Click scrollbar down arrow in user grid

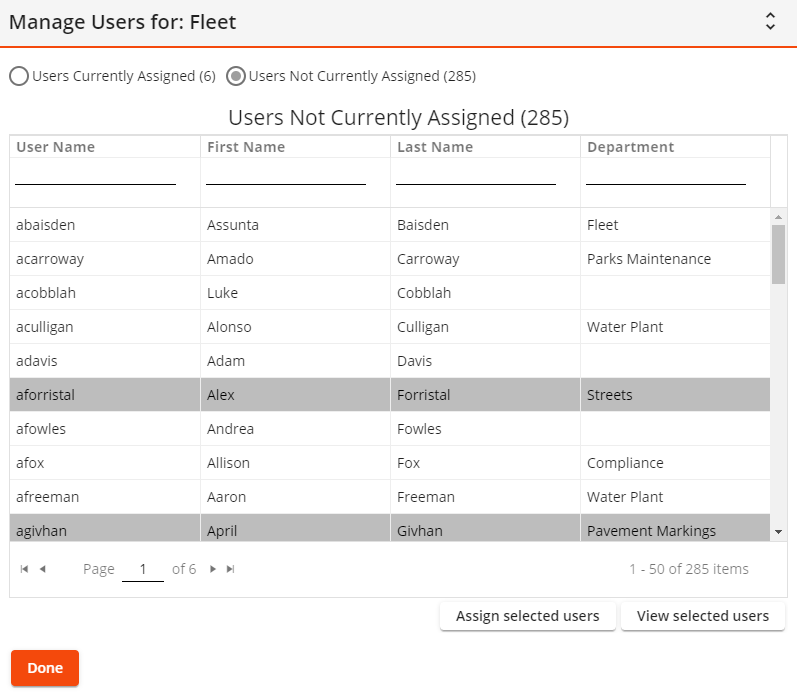778,532
